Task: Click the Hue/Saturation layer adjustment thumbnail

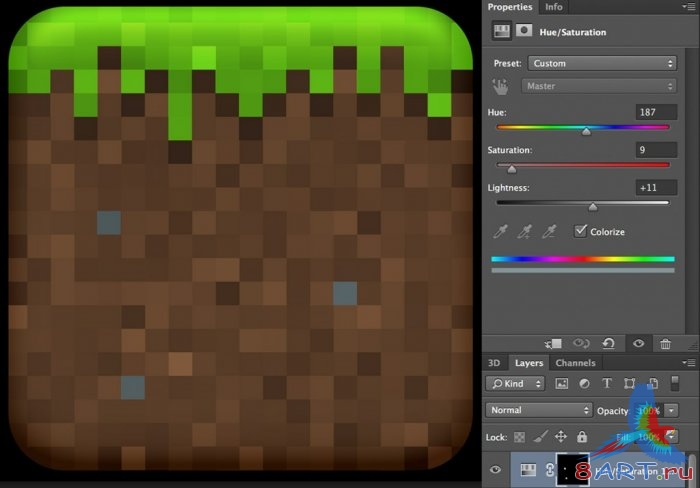Action: [528, 470]
